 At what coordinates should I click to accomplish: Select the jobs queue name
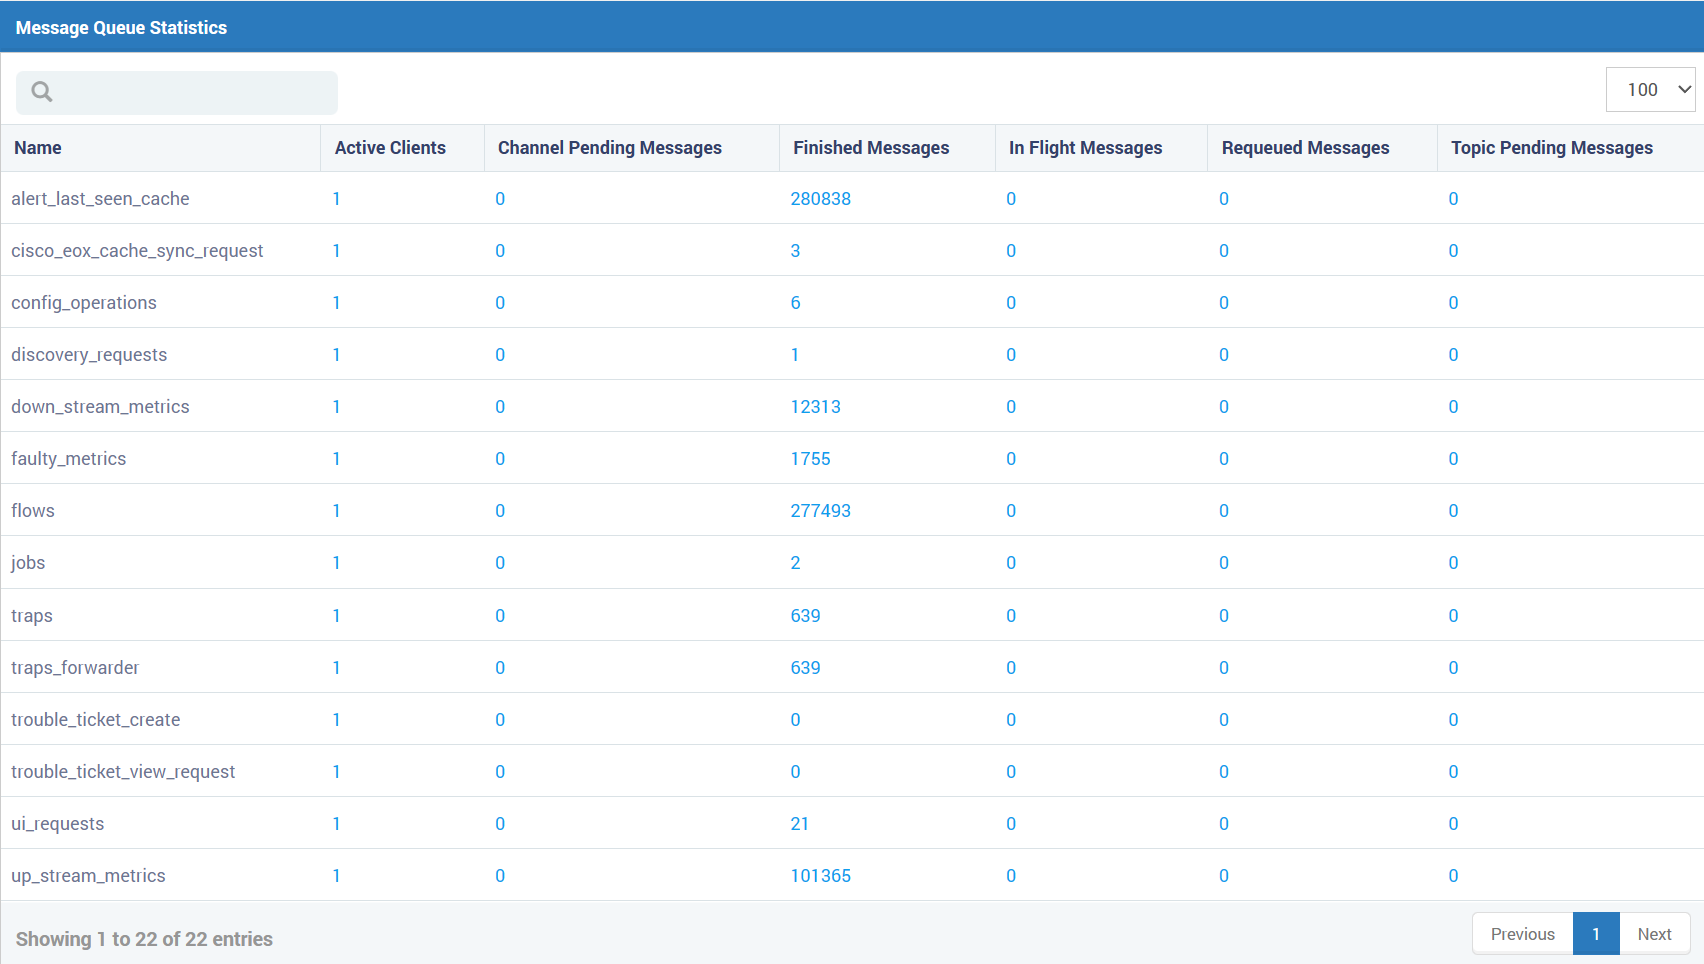(28, 563)
